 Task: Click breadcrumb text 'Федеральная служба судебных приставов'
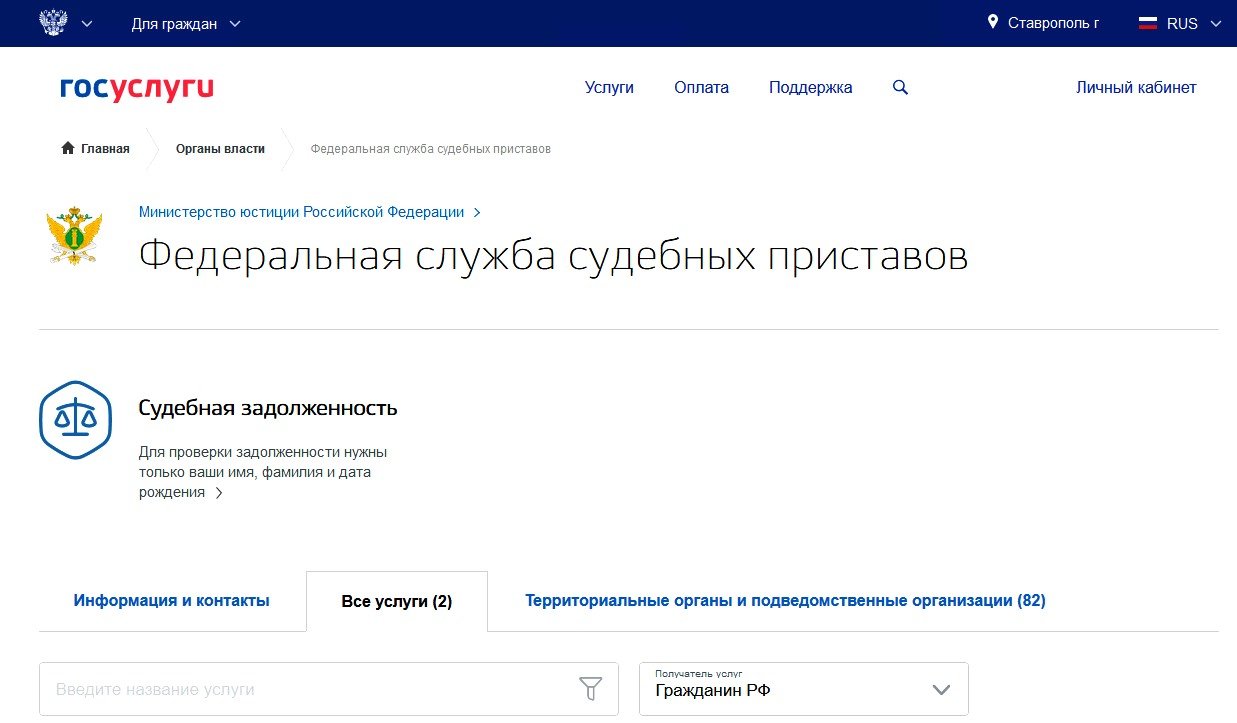431,149
